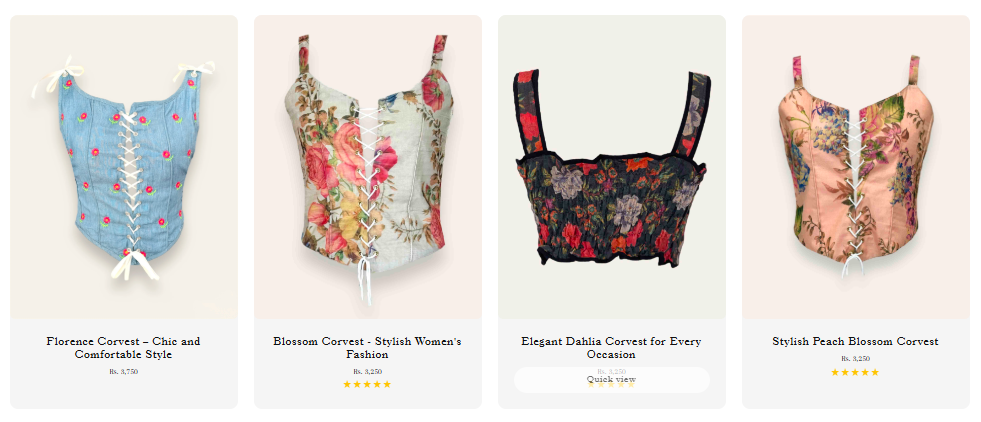Click first star of the Peach Blossom rating
This screenshot has width=981, height=422.
click(x=835, y=372)
